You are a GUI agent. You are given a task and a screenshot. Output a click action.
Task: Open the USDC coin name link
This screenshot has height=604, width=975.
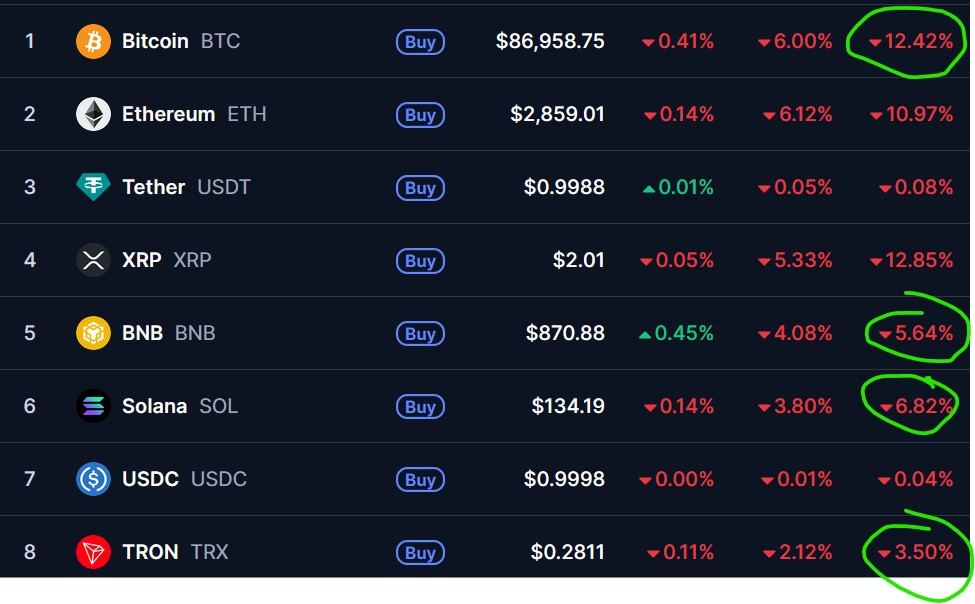click(150, 479)
